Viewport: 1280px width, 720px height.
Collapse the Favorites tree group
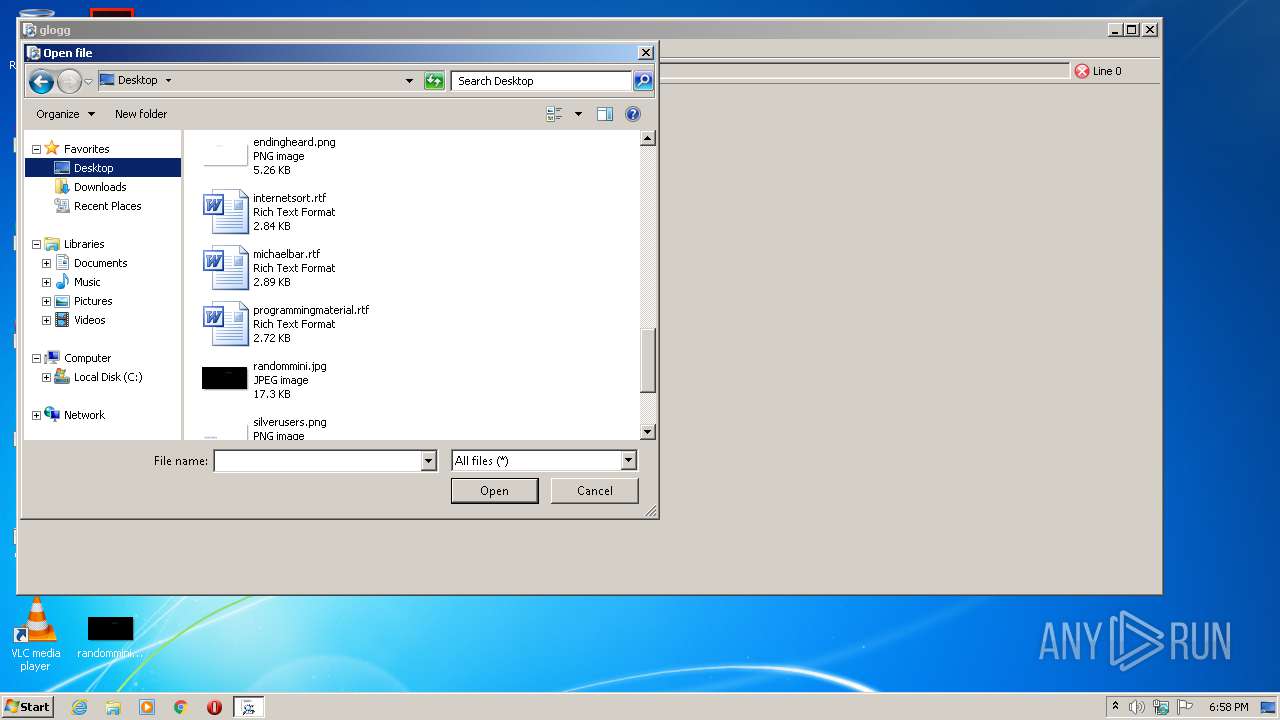click(37, 149)
